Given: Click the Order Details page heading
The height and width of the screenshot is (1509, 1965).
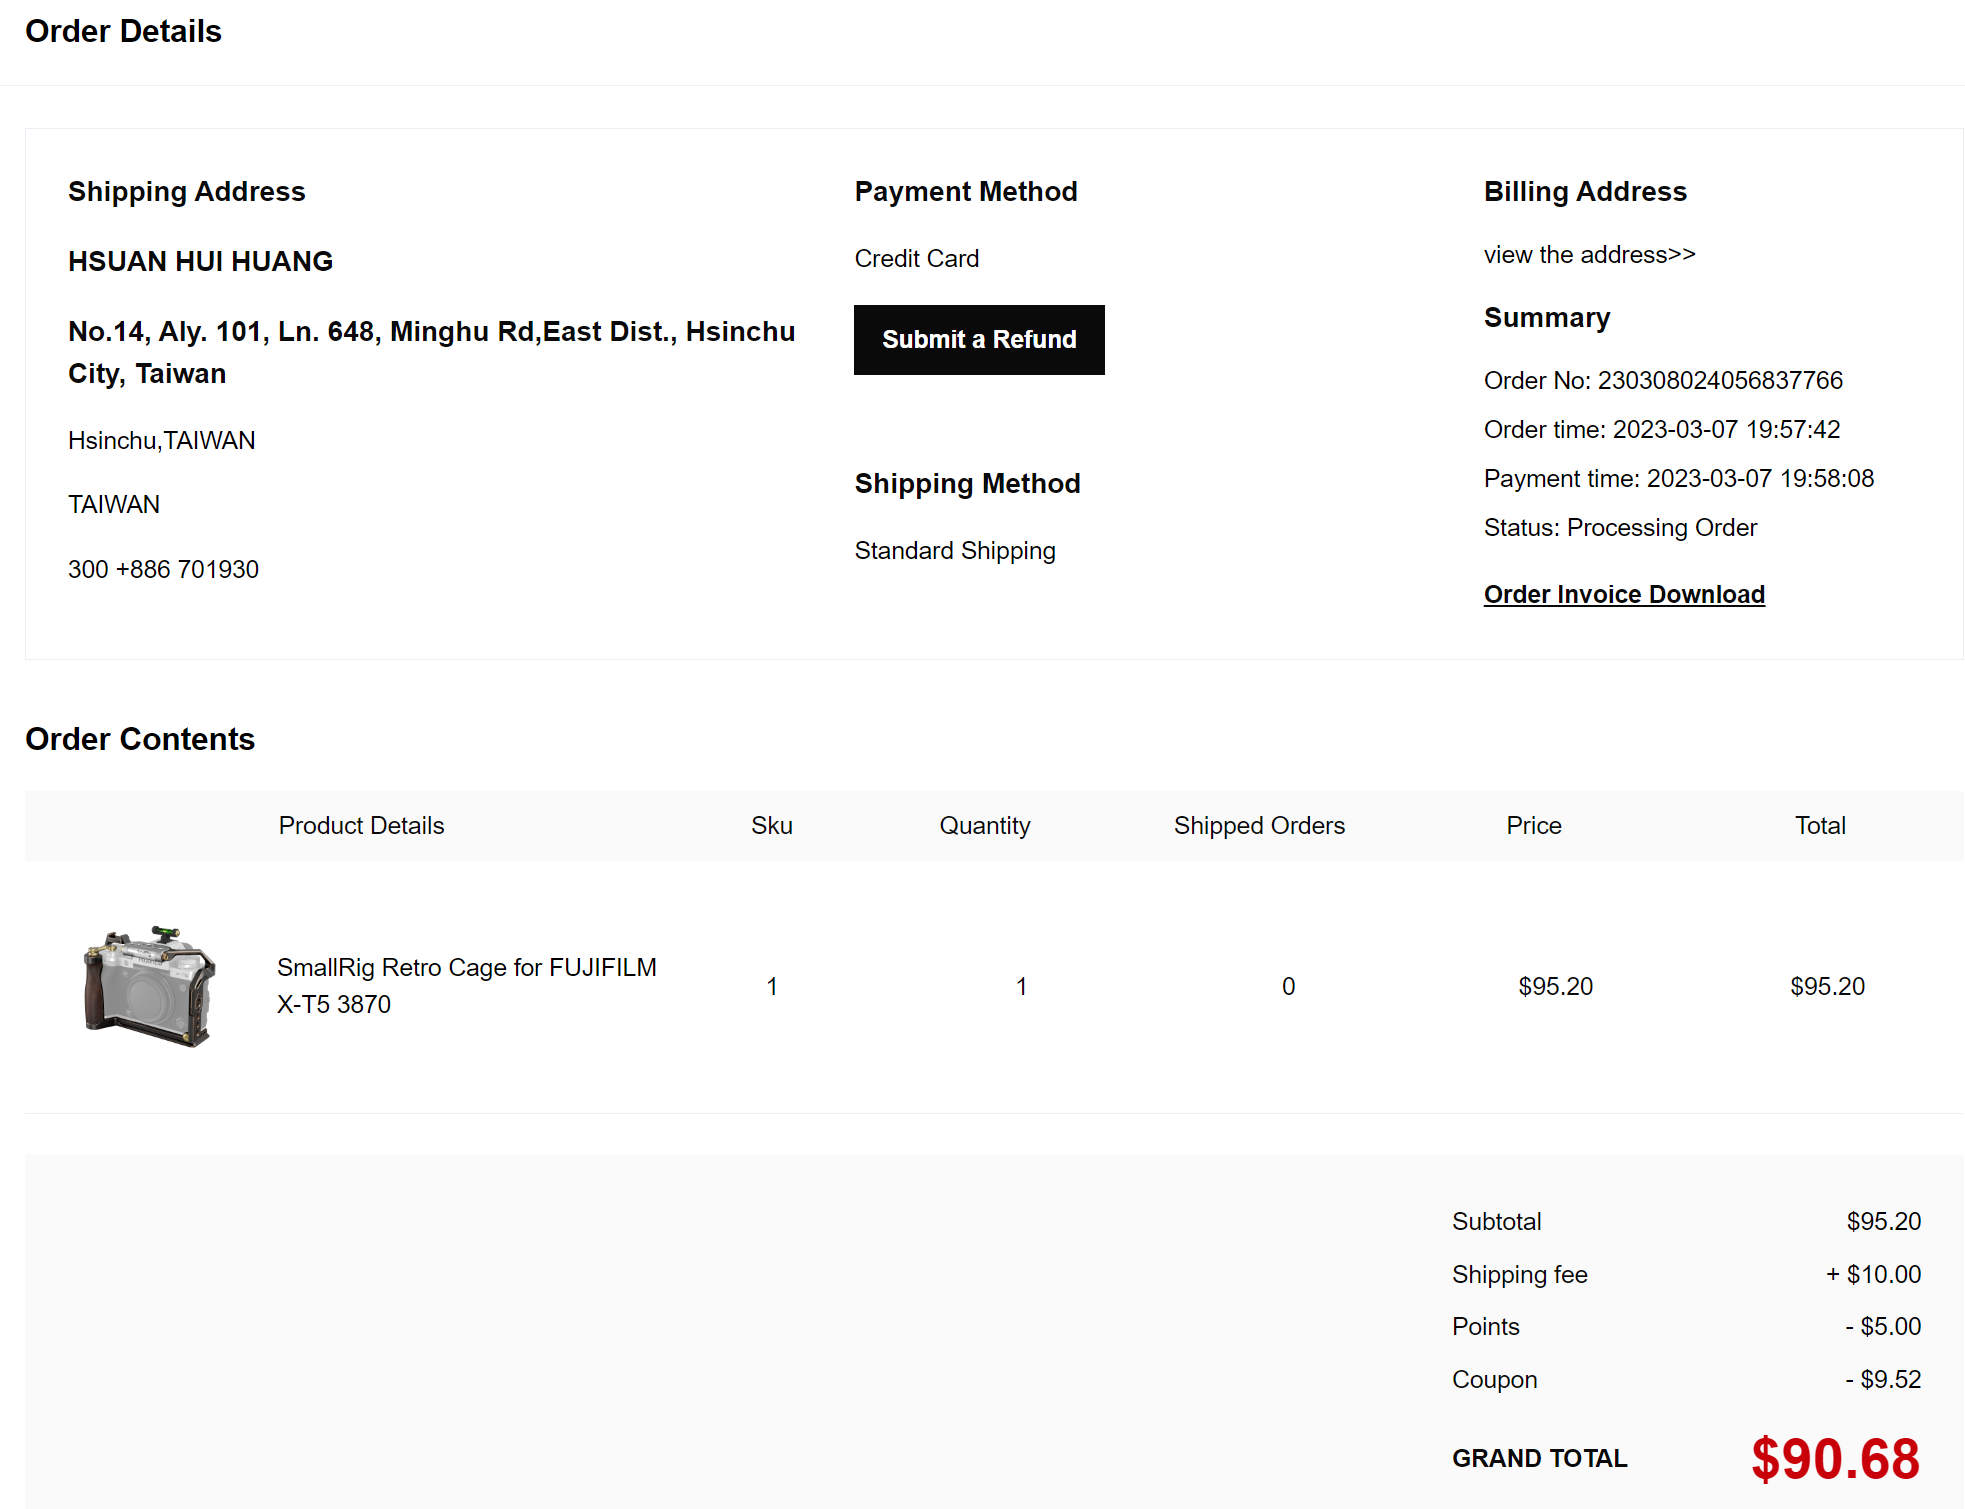Looking at the screenshot, I should pos(123,32).
